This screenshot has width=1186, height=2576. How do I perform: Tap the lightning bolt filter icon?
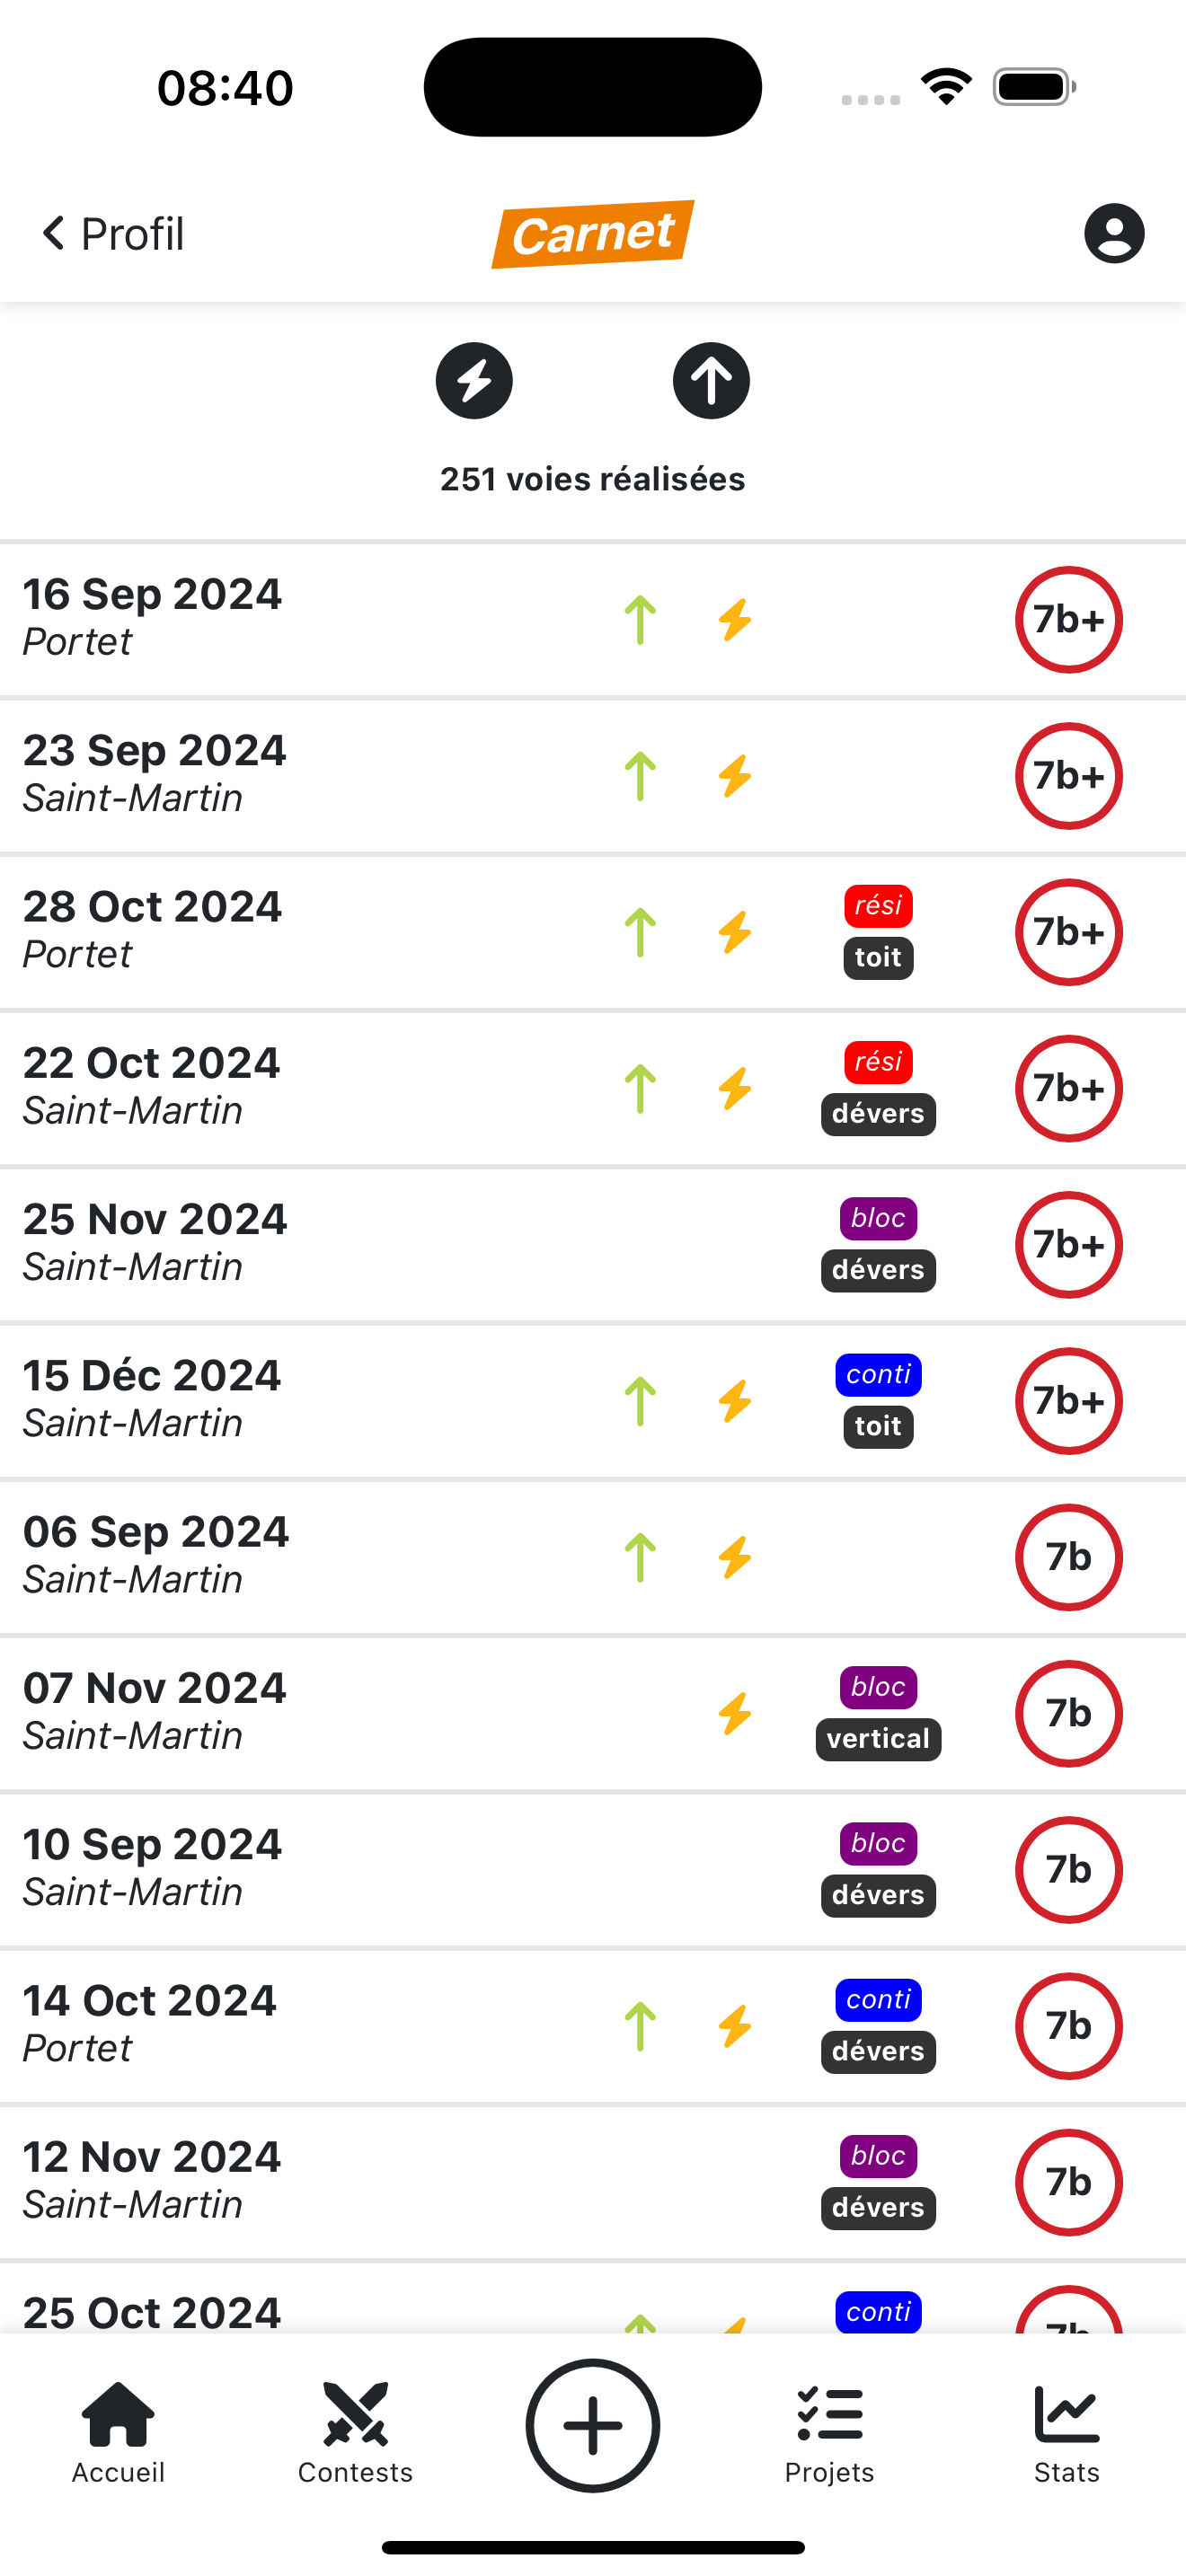pyautogui.click(x=474, y=381)
